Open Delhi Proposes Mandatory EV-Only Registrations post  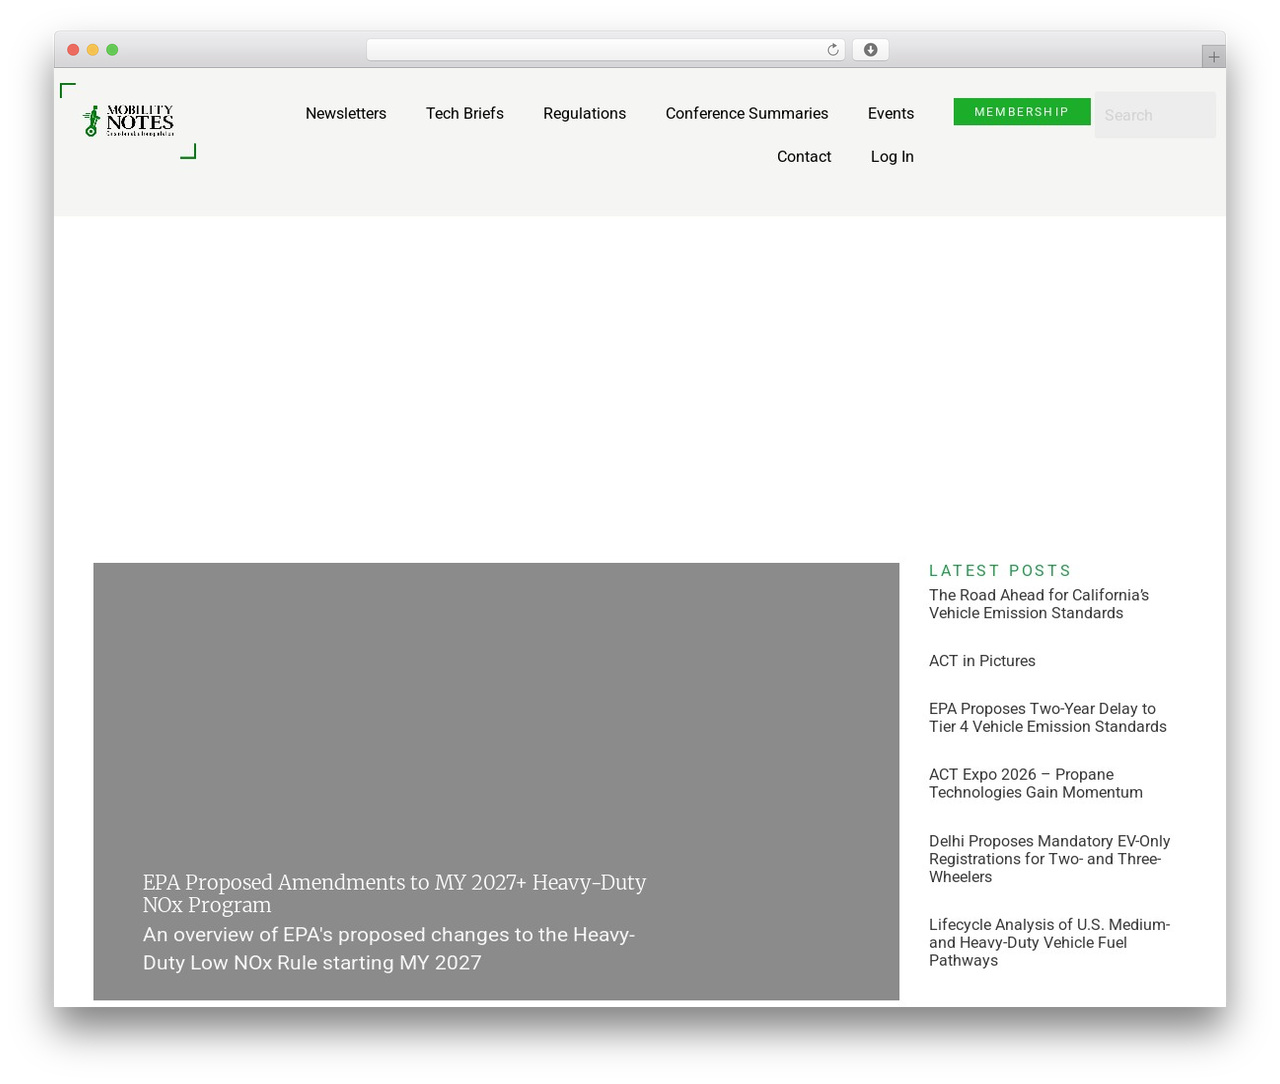click(x=1049, y=859)
